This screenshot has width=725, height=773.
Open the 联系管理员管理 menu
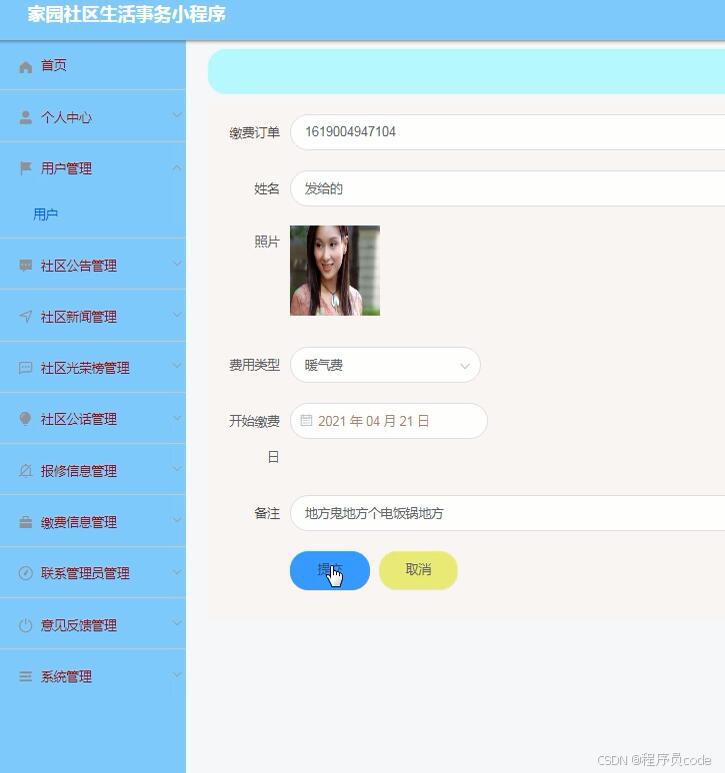[x=93, y=573]
